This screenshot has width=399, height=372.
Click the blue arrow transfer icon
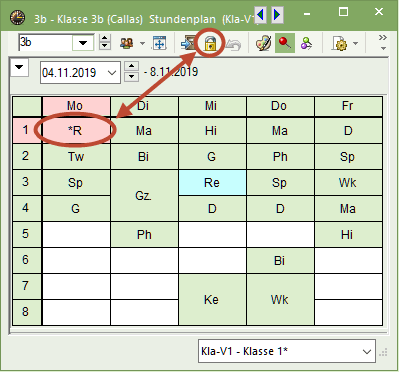[188, 44]
